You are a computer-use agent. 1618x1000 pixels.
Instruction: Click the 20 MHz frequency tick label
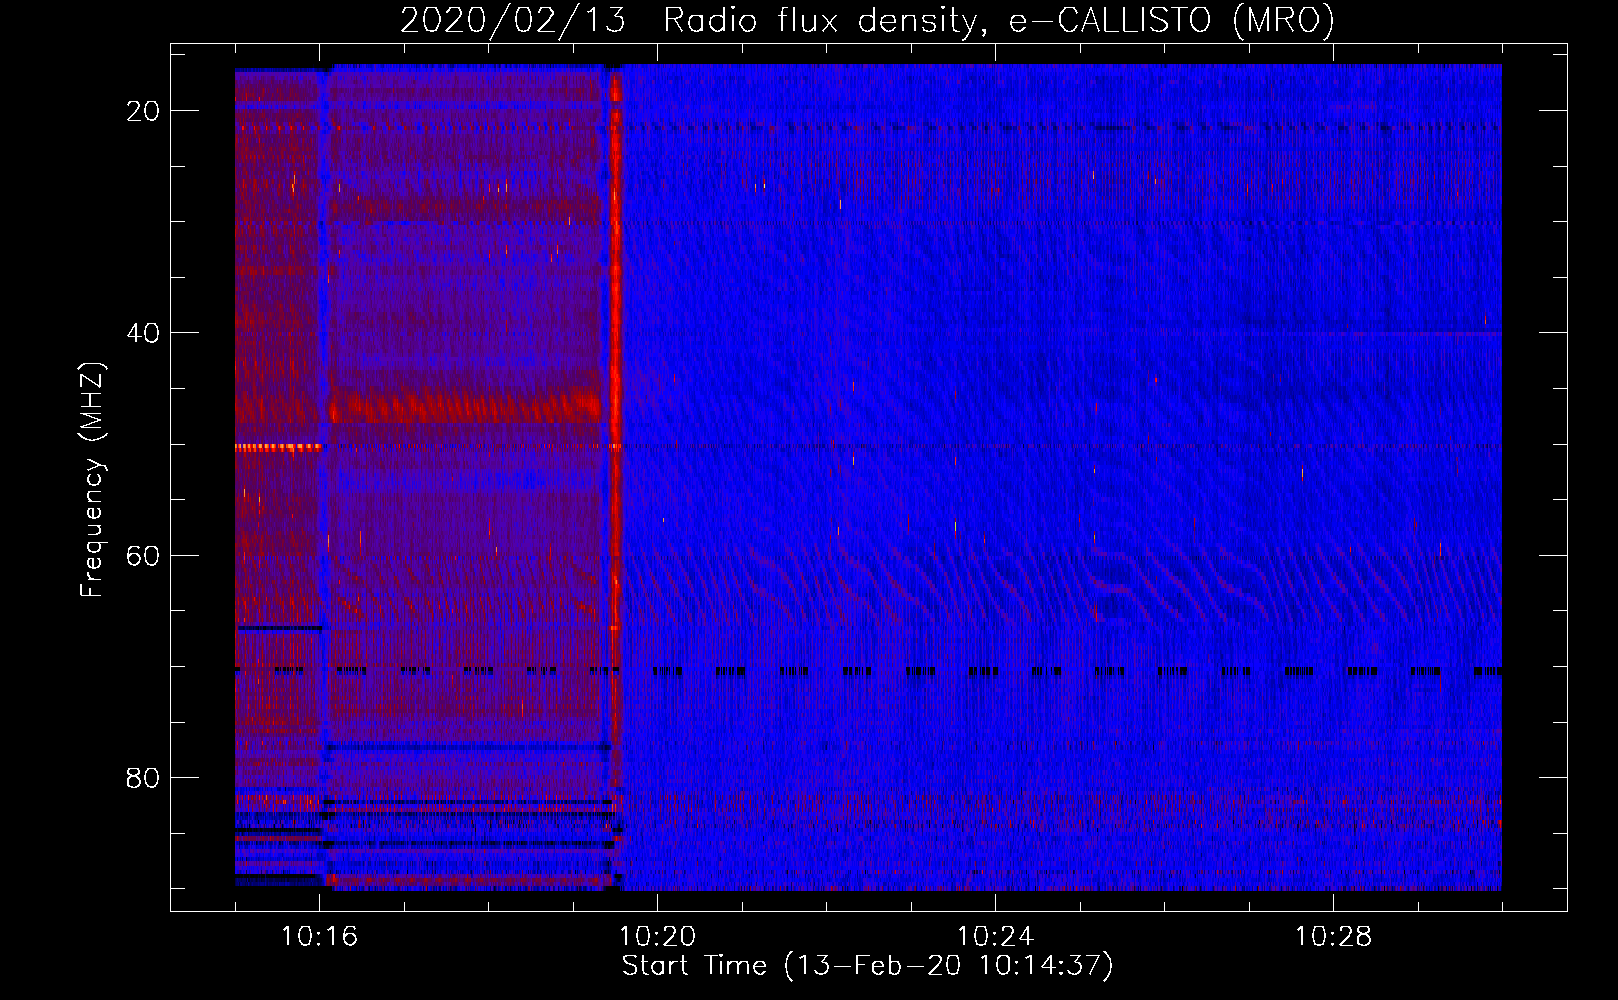tap(143, 111)
